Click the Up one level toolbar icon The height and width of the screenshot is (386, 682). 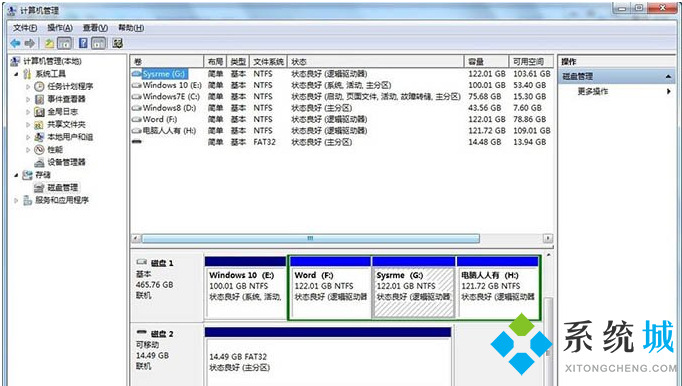49,43
